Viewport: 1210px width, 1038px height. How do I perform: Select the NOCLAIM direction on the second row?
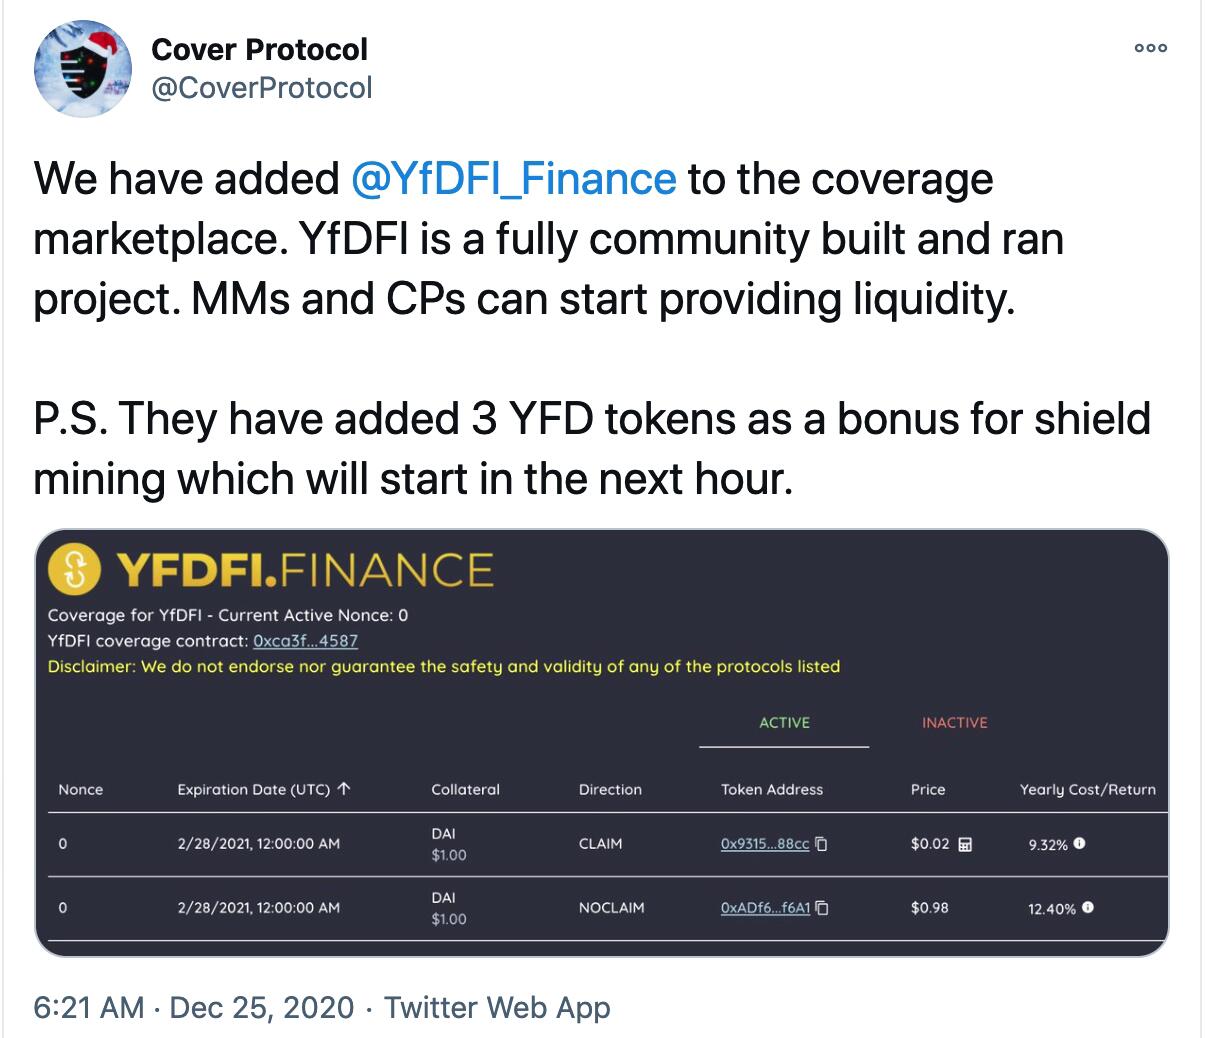pos(612,908)
